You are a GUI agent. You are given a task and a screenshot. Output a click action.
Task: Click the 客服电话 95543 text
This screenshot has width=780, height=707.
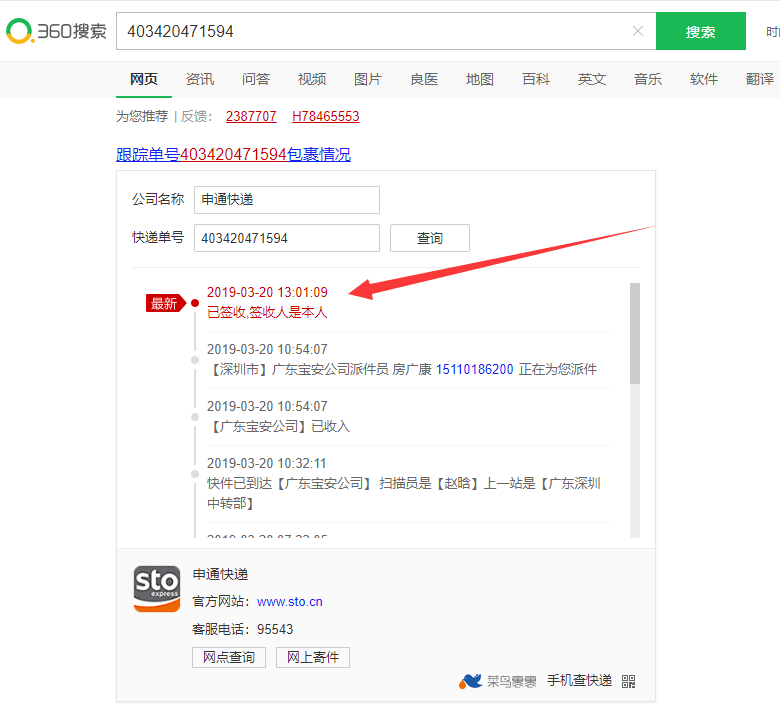click(242, 629)
